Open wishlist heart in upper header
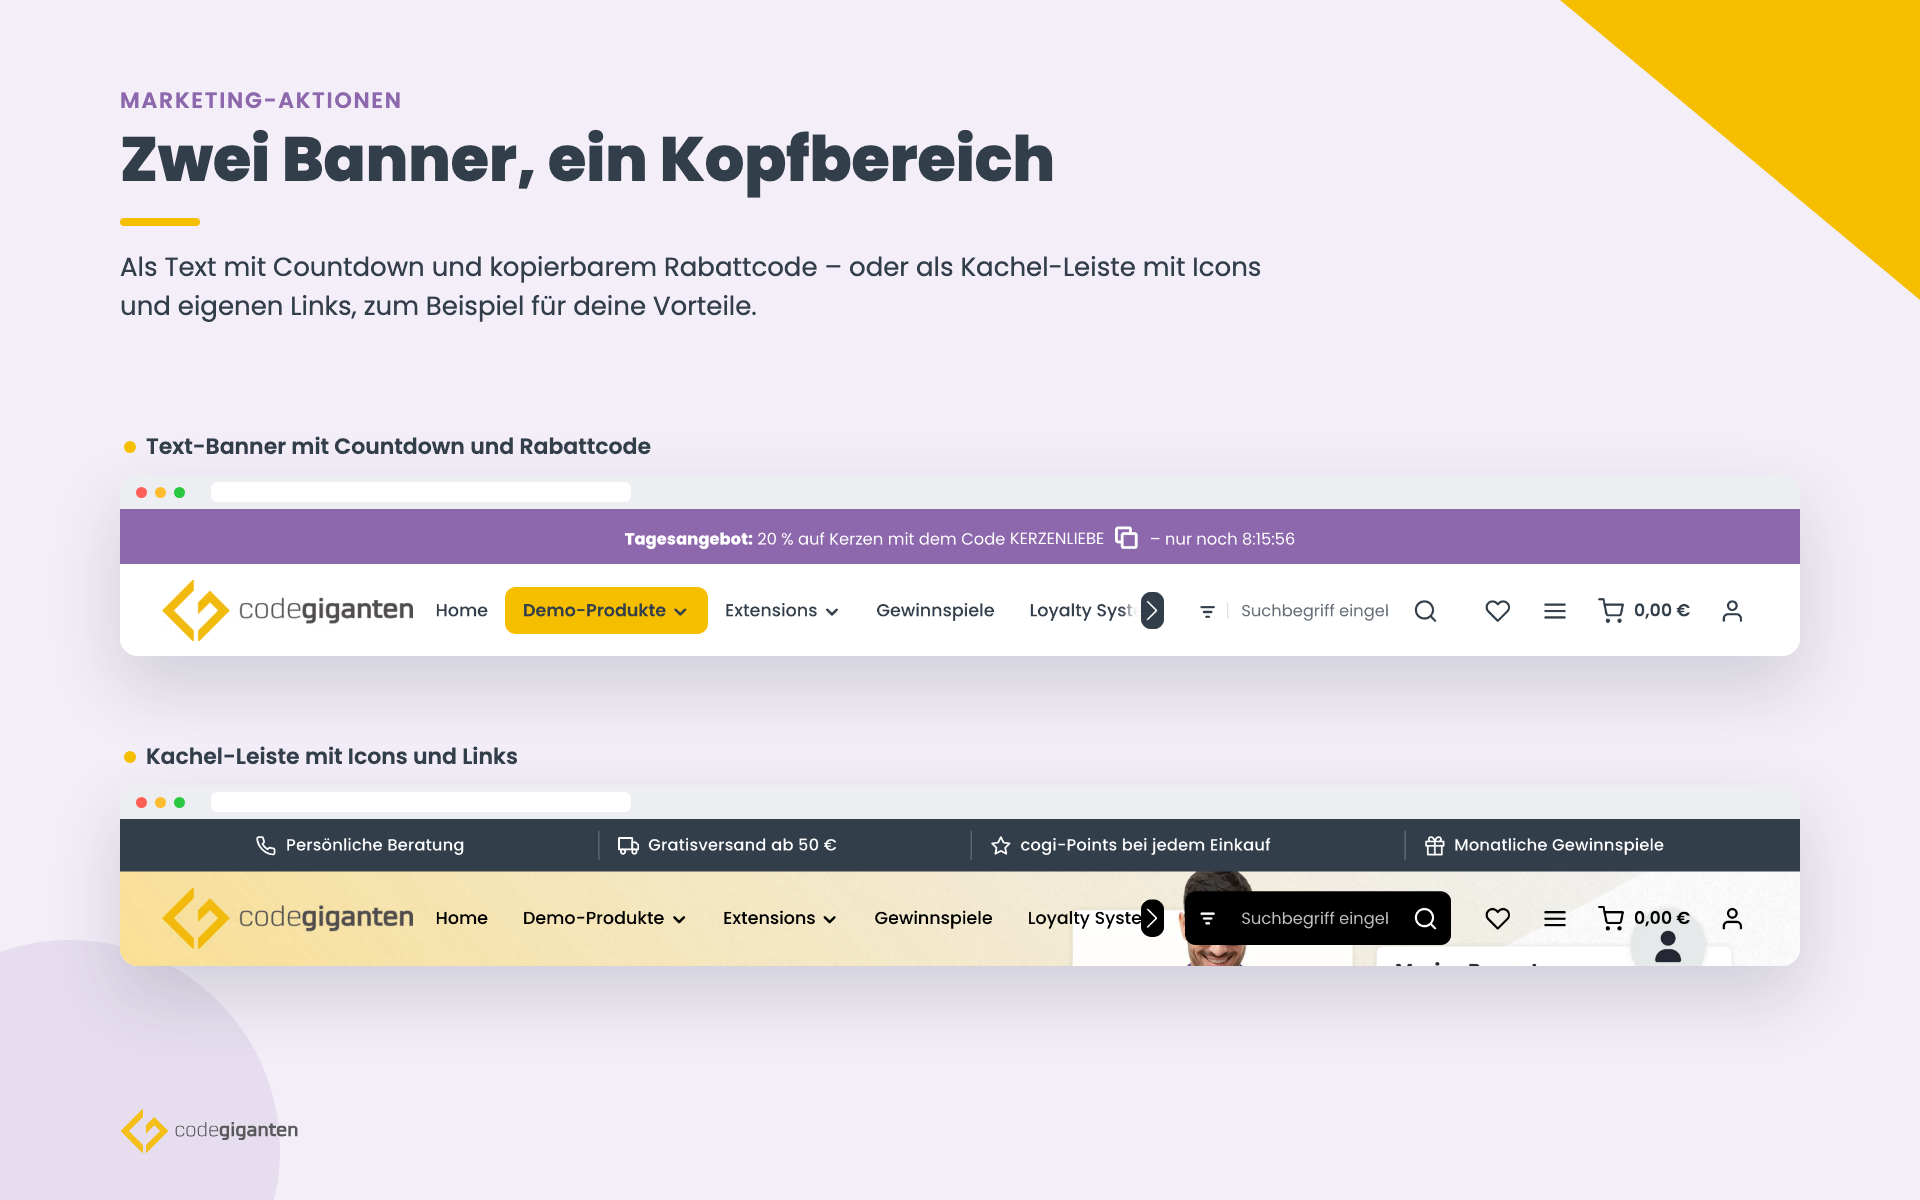1920x1200 pixels. point(1497,611)
